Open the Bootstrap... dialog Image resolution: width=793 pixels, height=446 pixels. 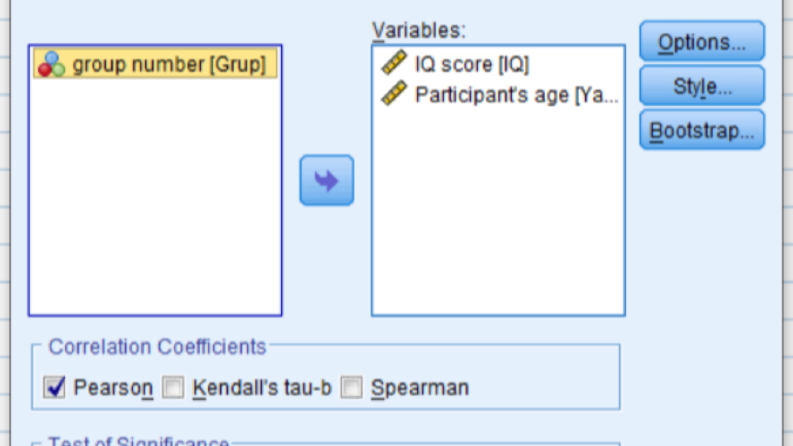(702, 130)
